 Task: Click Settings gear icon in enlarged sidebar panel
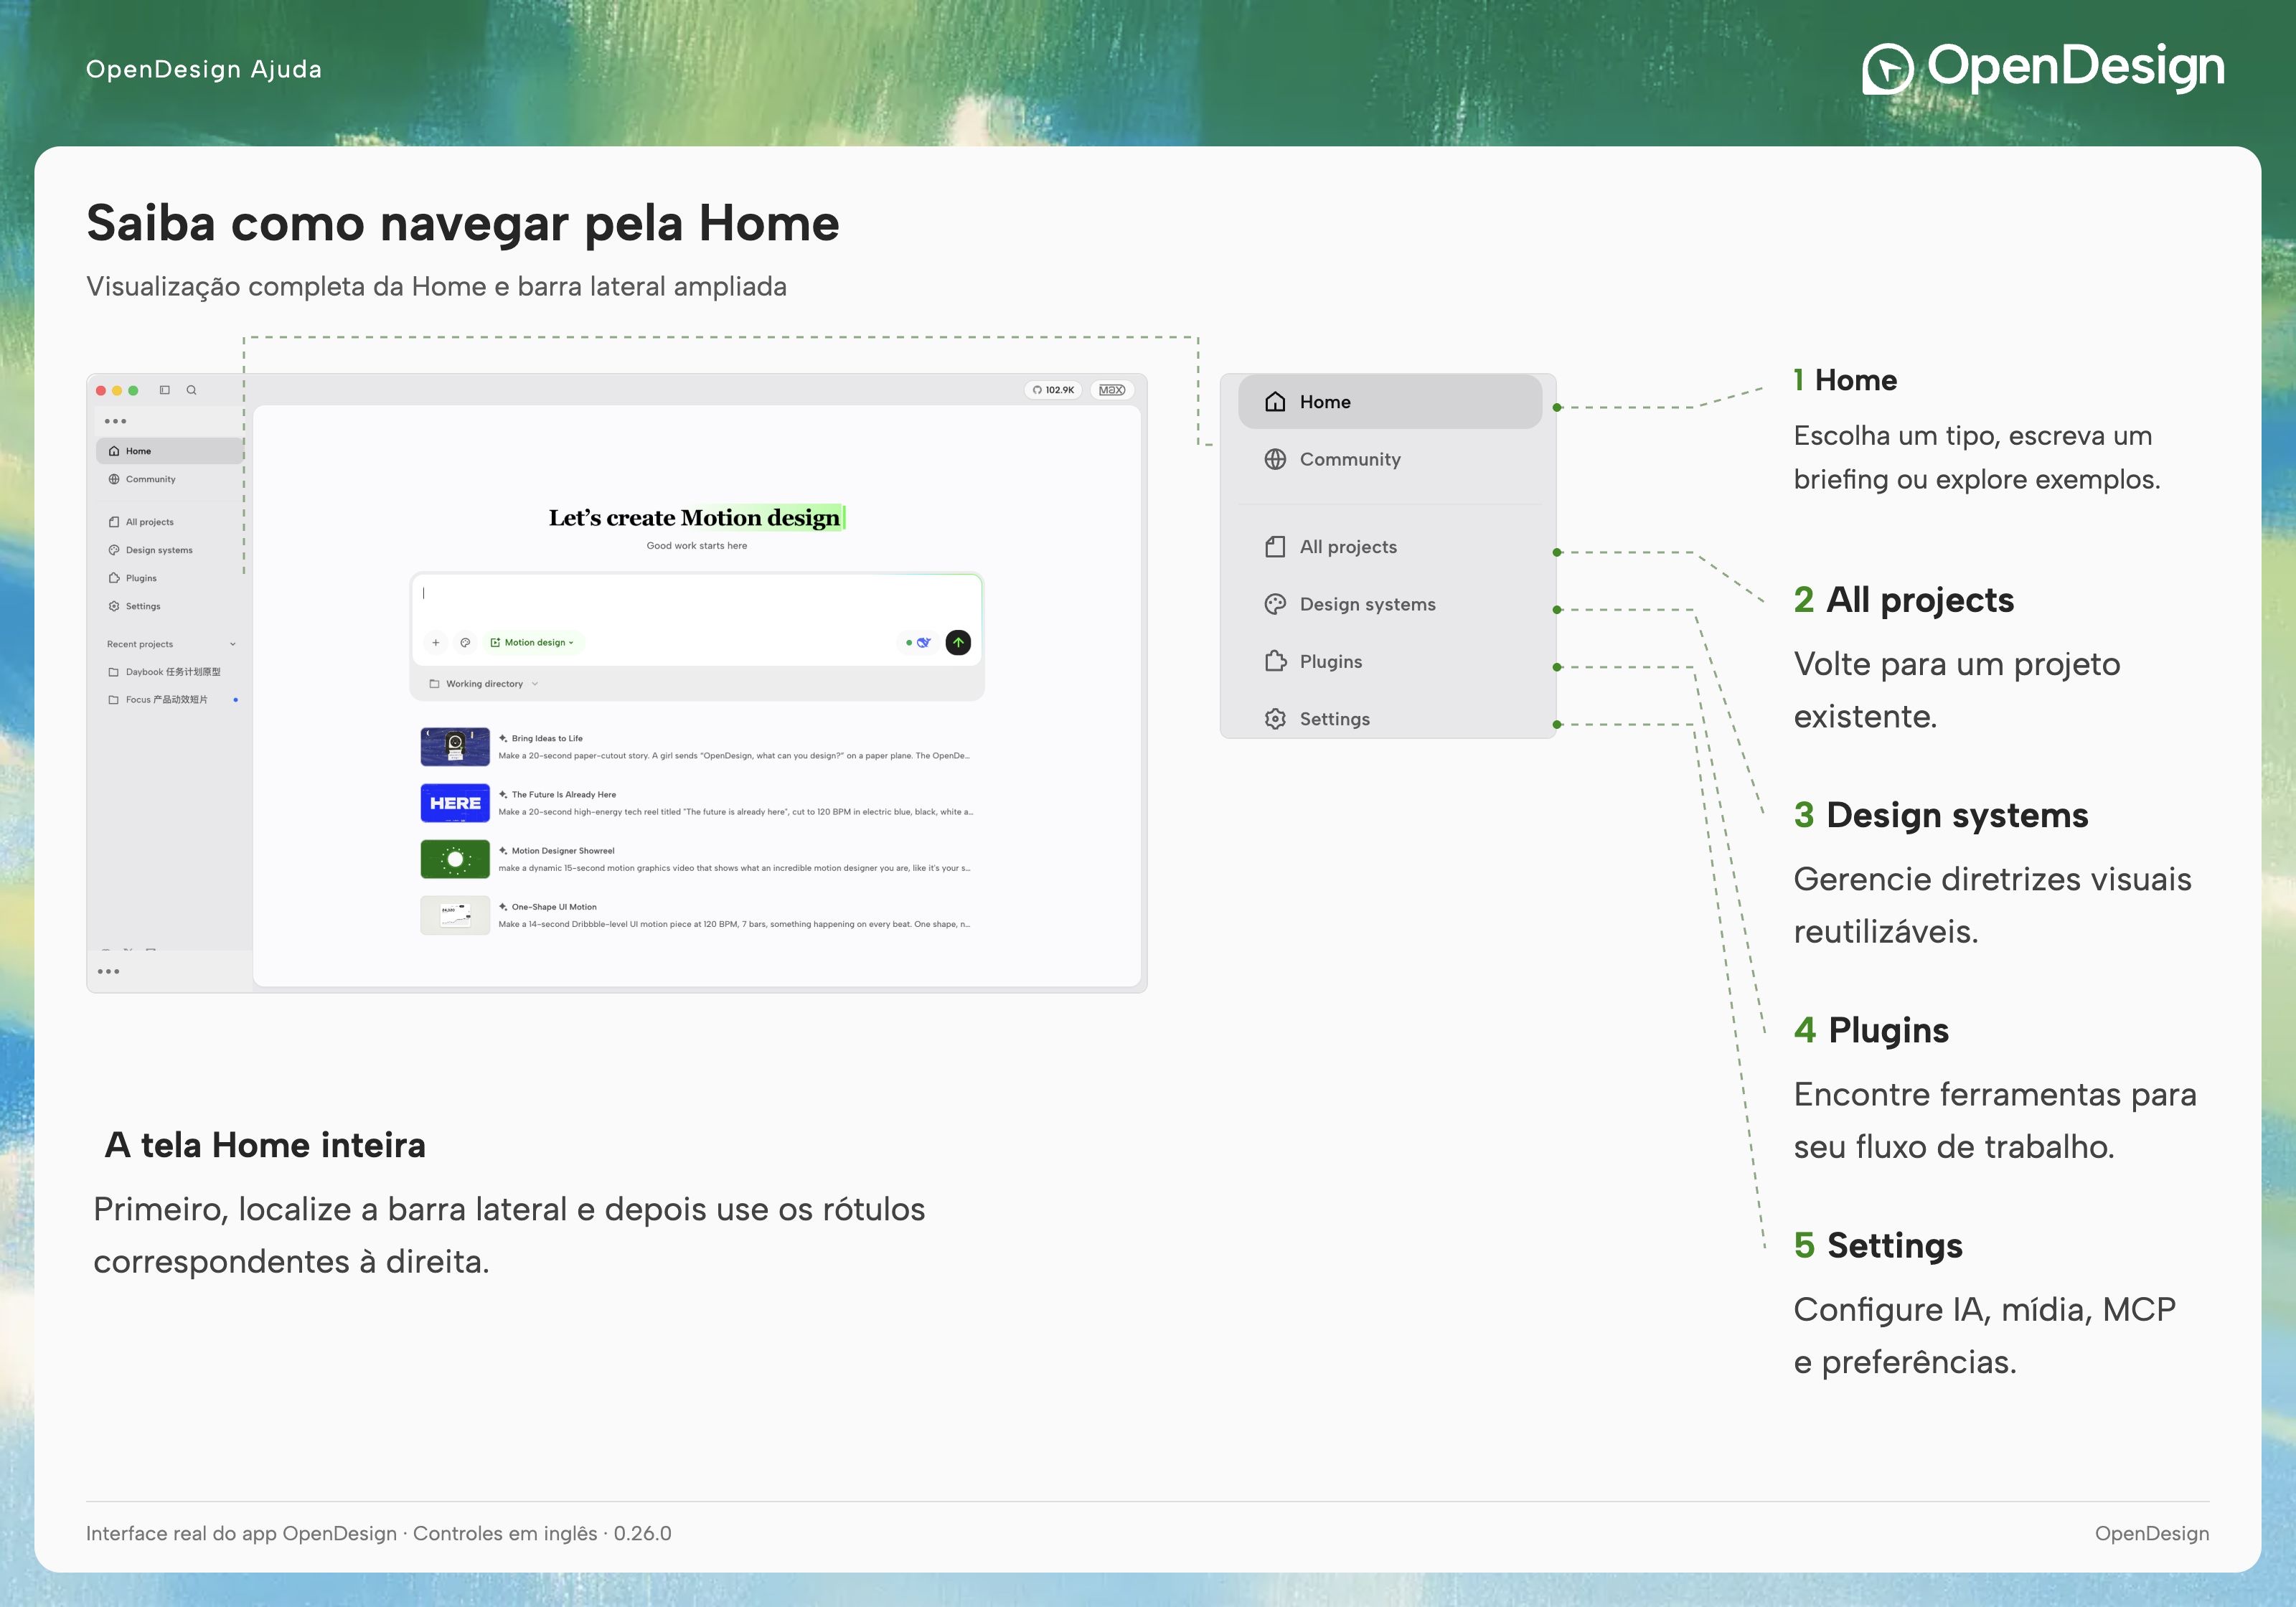1275,719
